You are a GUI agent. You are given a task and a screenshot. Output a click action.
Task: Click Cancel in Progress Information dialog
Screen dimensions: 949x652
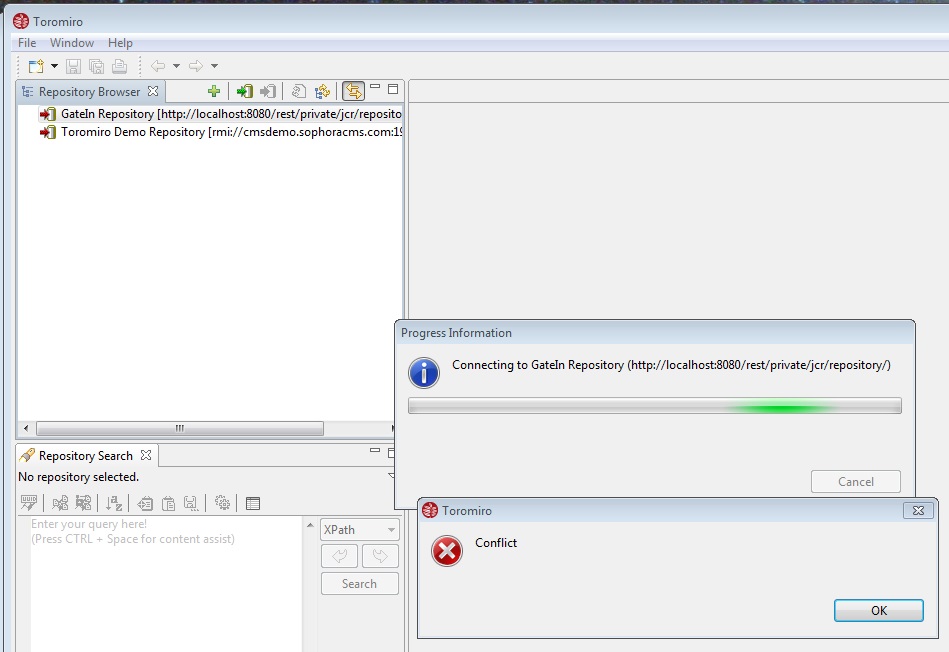coord(856,481)
